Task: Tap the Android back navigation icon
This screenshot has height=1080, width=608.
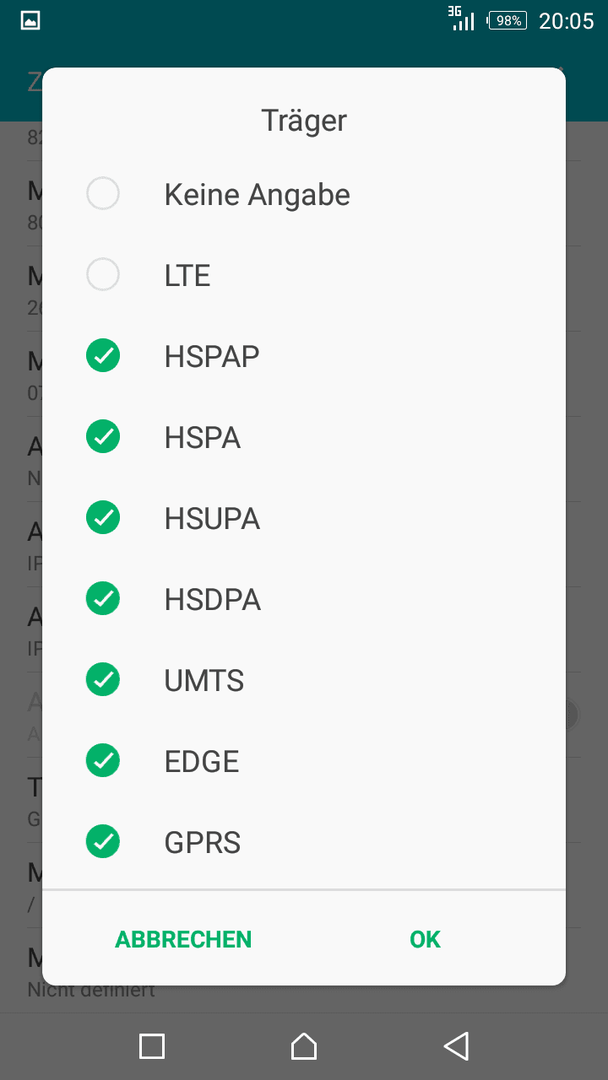Action: pos(457,1046)
